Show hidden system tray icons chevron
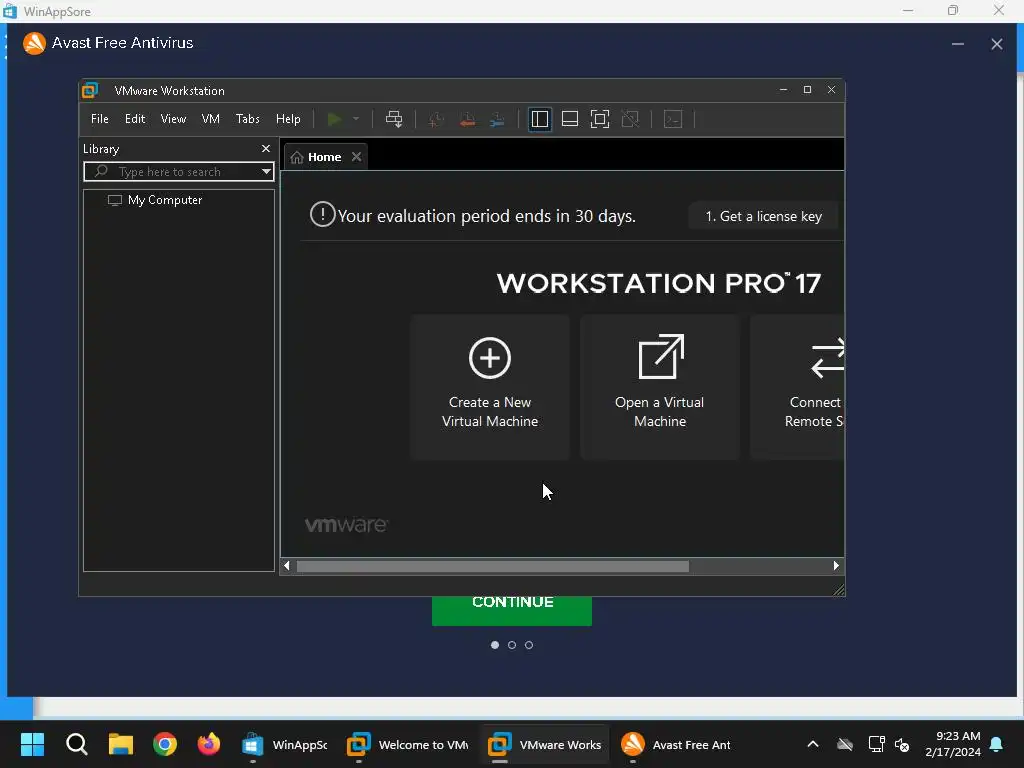 (x=812, y=744)
